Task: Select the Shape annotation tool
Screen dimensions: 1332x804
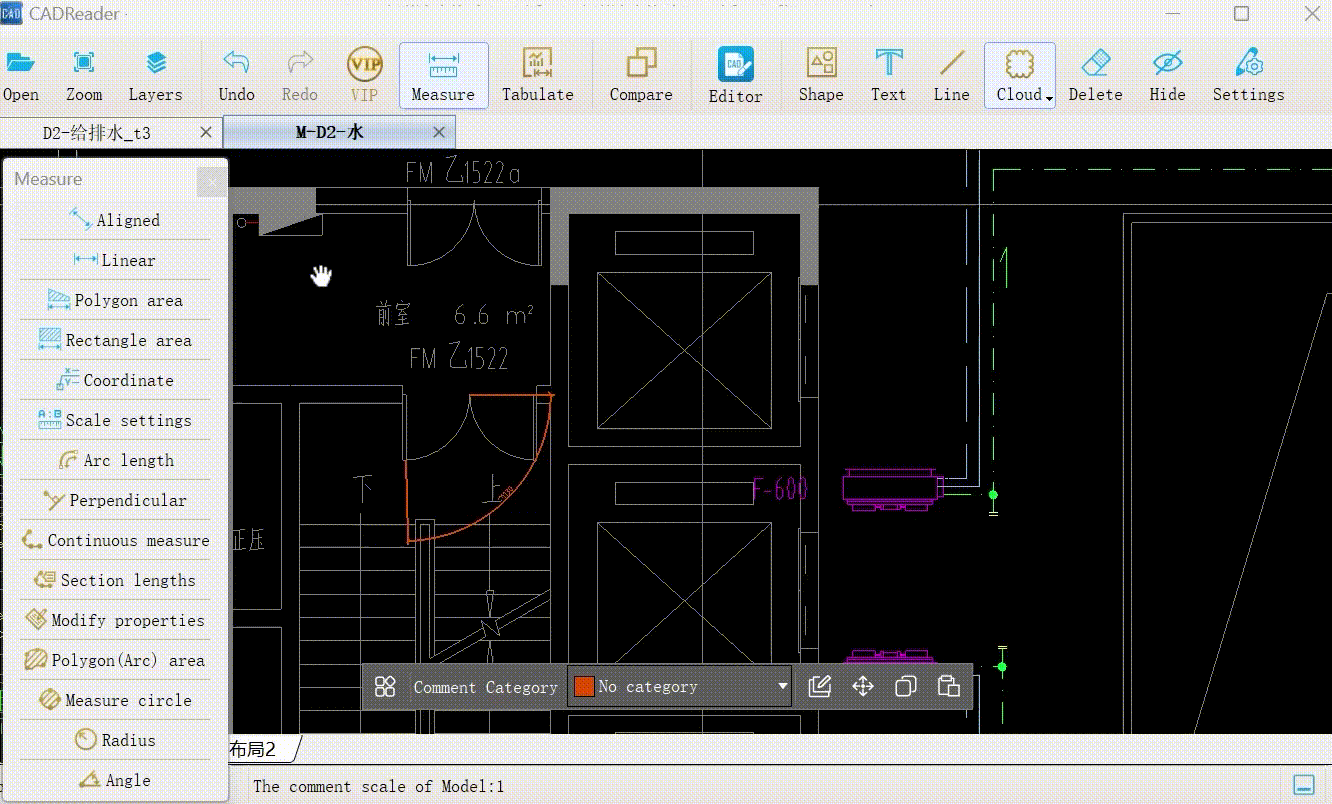Action: [821, 77]
